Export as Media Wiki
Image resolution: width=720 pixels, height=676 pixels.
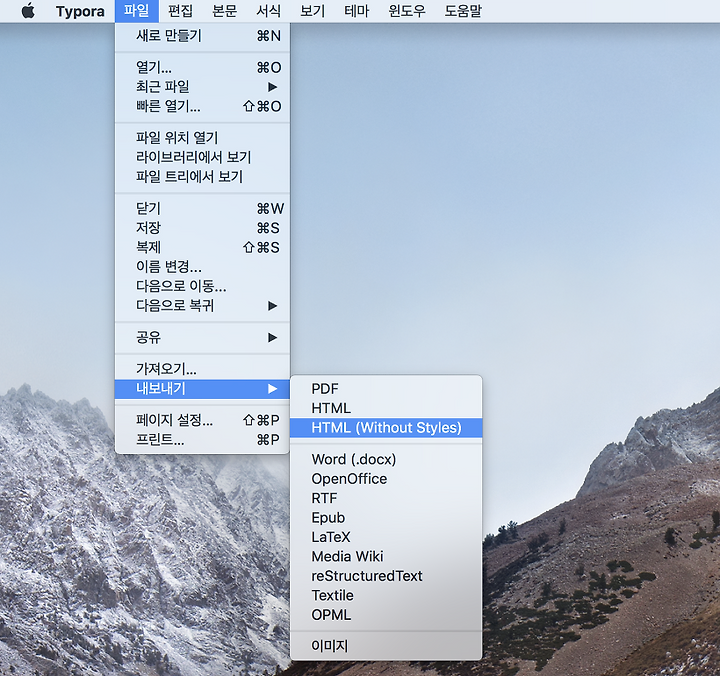pos(386,556)
